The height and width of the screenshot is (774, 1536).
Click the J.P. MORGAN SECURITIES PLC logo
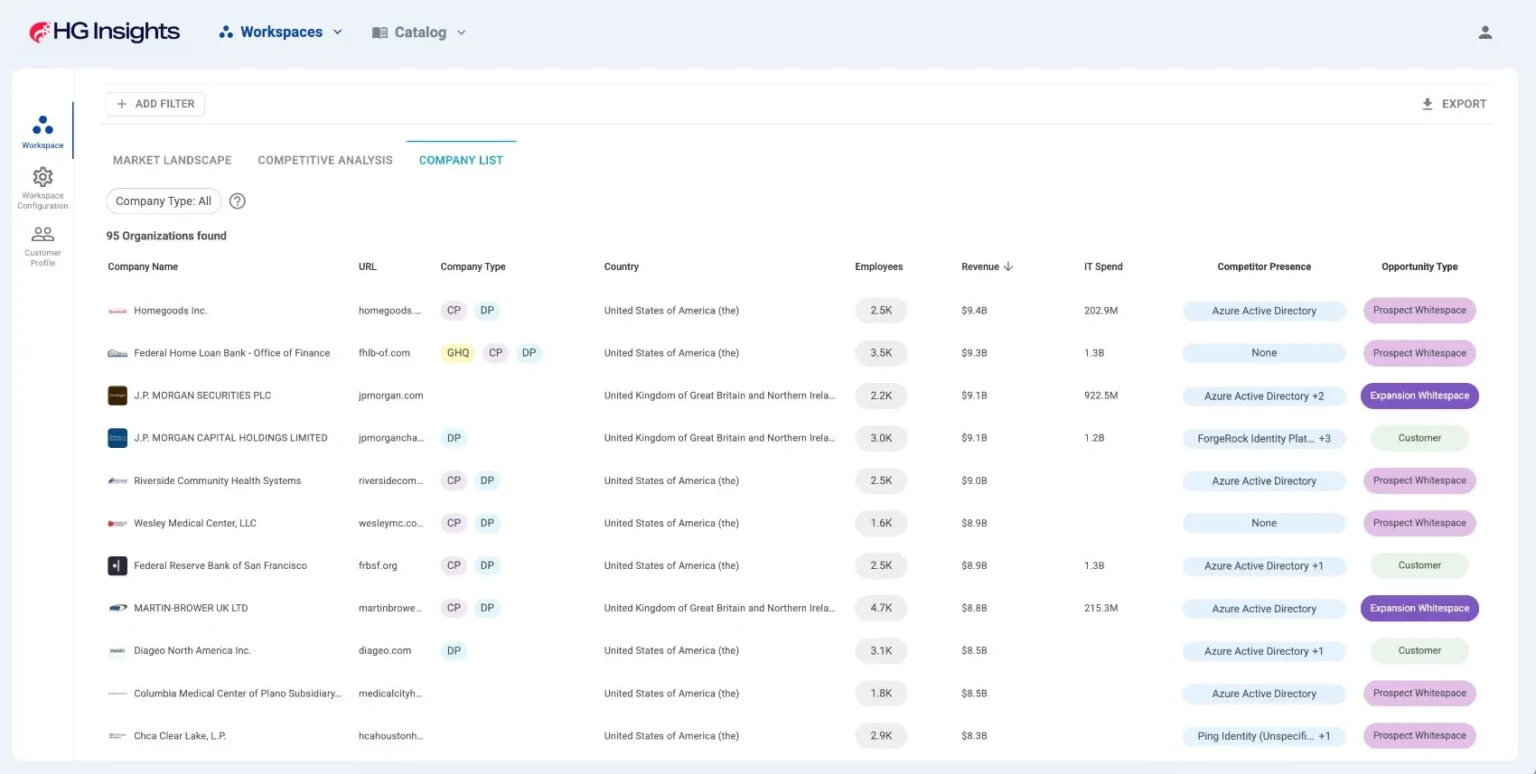click(x=117, y=396)
